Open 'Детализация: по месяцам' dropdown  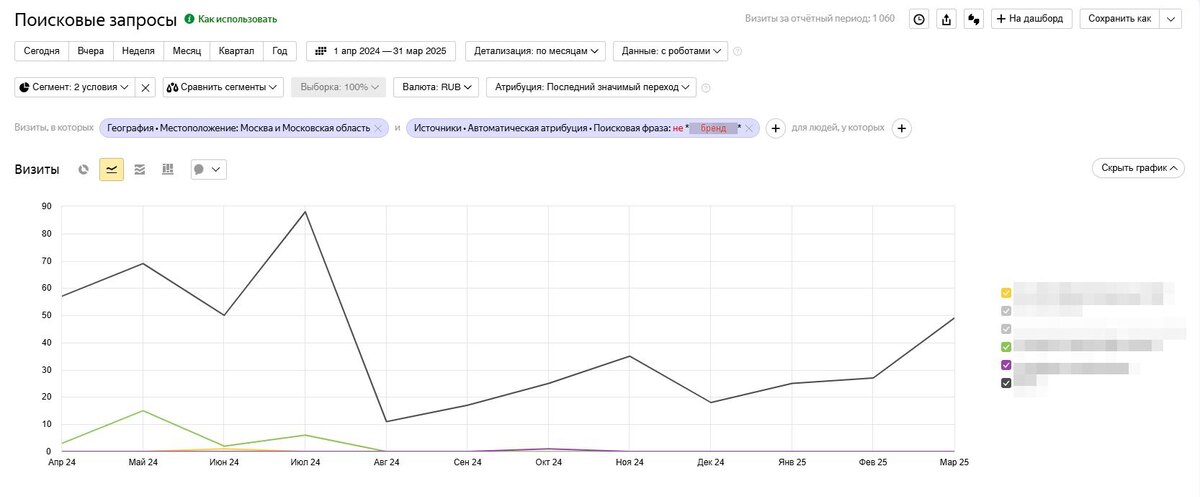pyautogui.click(x=536, y=51)
